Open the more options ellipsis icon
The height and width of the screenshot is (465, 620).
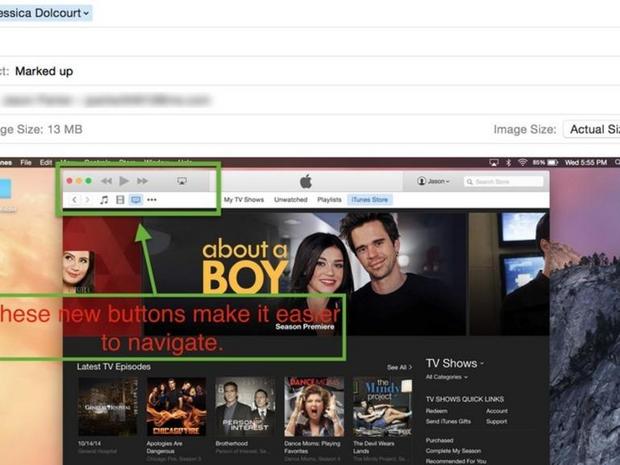pyautogui.click(x=152, y=200)
